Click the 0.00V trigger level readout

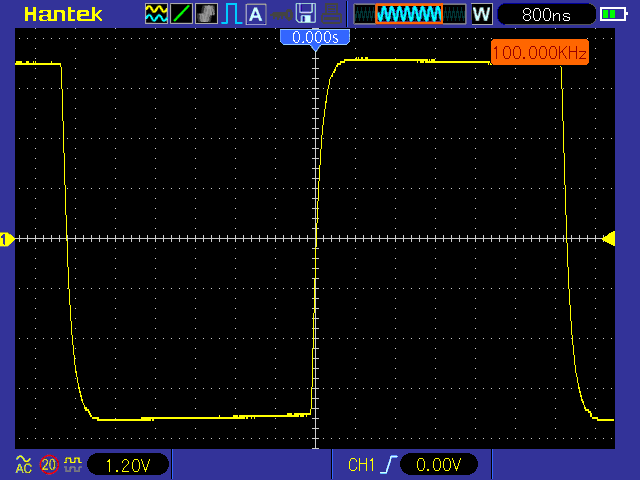pos(439,464)
